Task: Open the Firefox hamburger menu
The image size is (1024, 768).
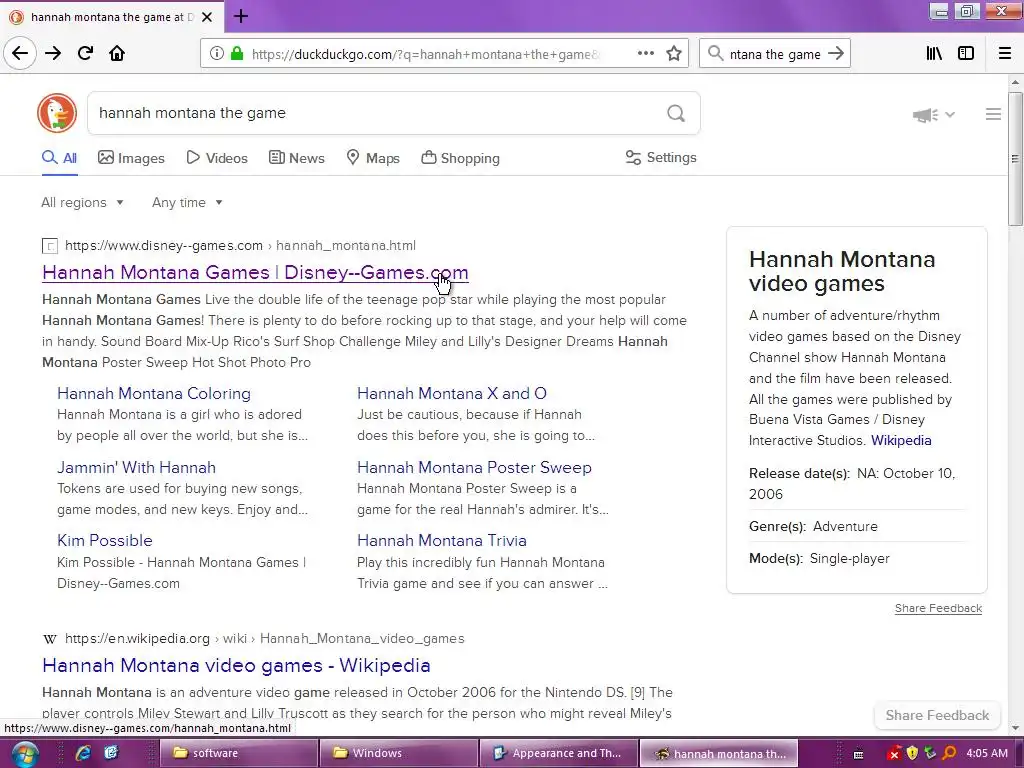Action: pos(1004,54)
